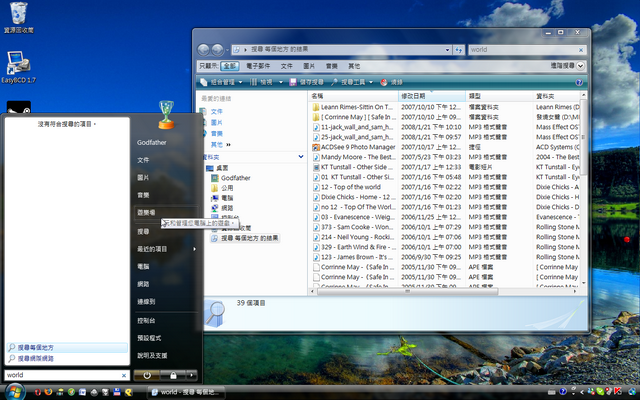Click the 燒錄 burn toolbar button

tap(391, 82)
